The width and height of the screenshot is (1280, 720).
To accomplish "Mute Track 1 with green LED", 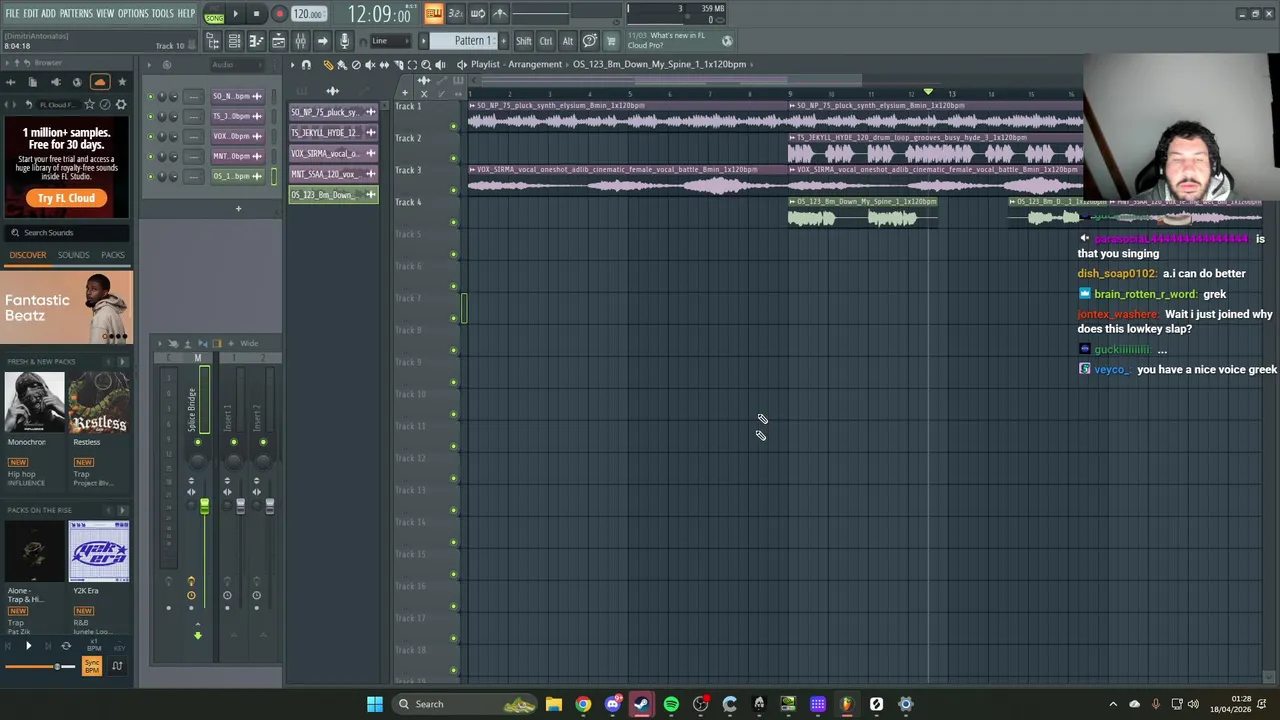I will click(453, 126).
